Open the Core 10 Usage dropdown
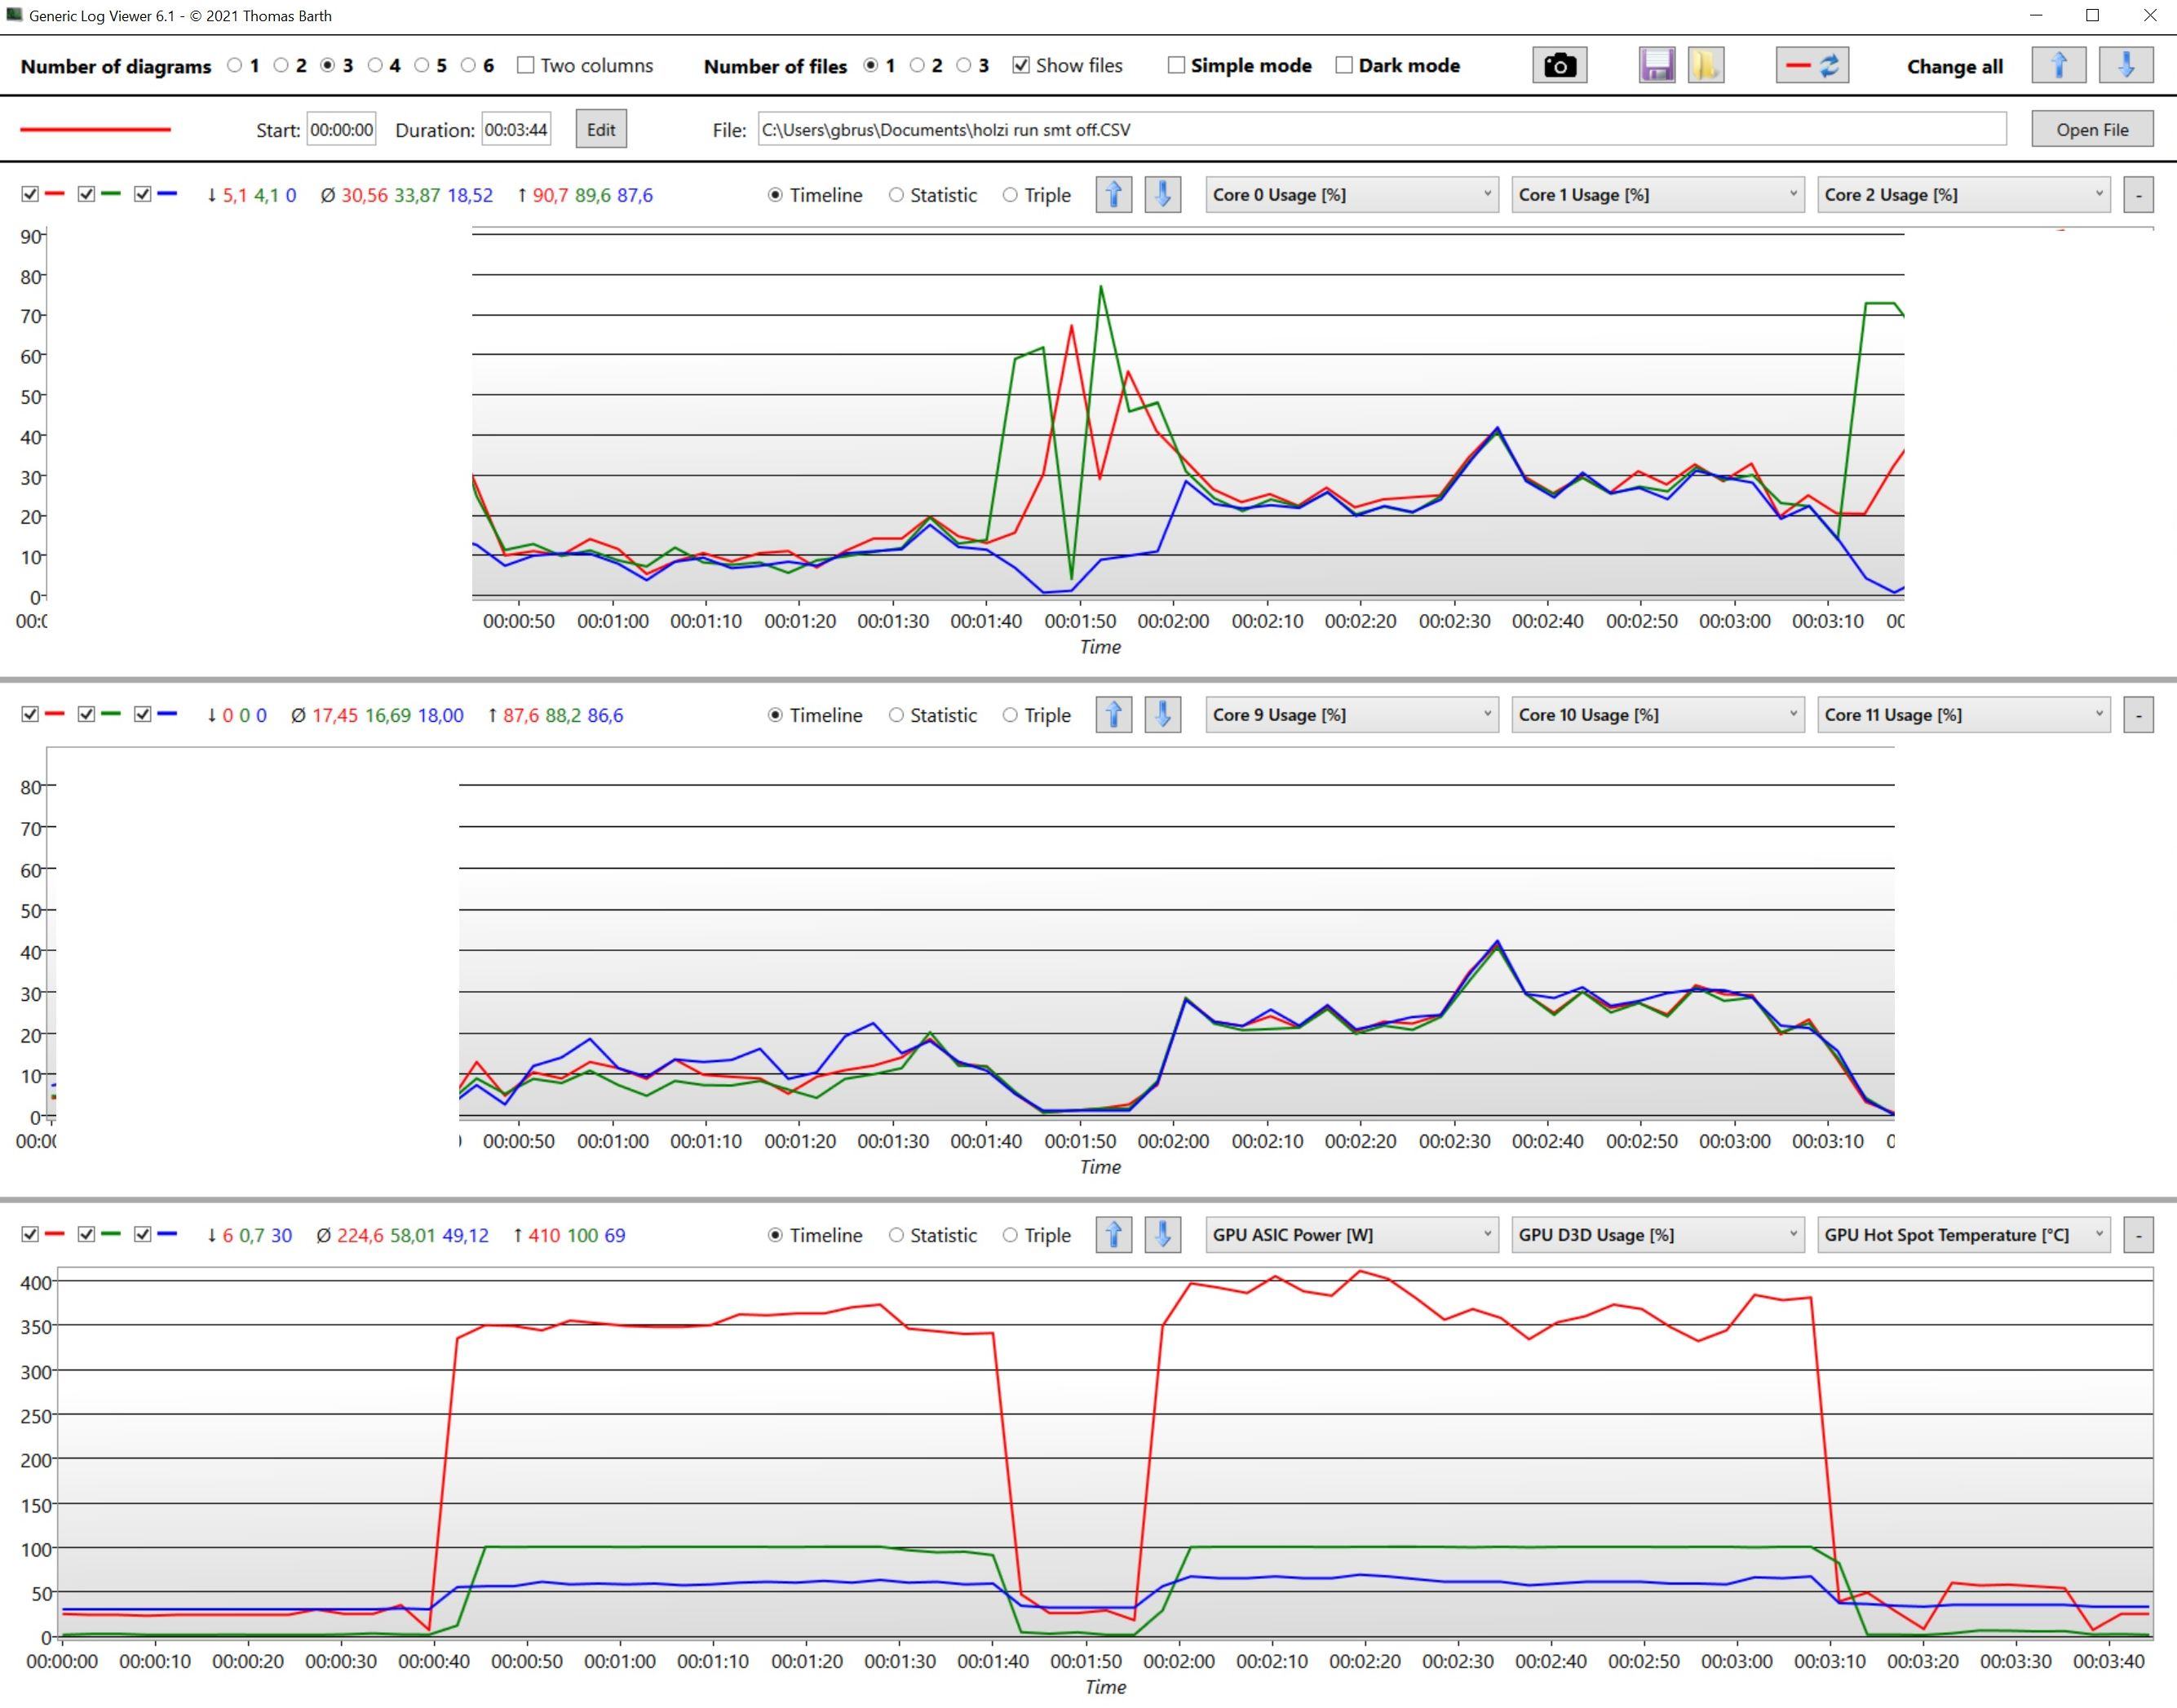 pos(1657,715)
